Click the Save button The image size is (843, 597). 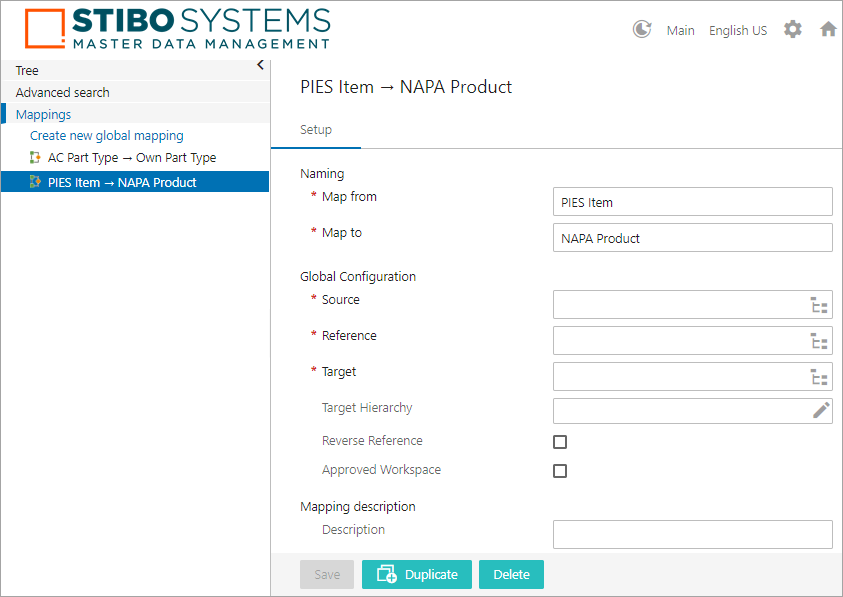pyautogui.click(x=327, y=574)
